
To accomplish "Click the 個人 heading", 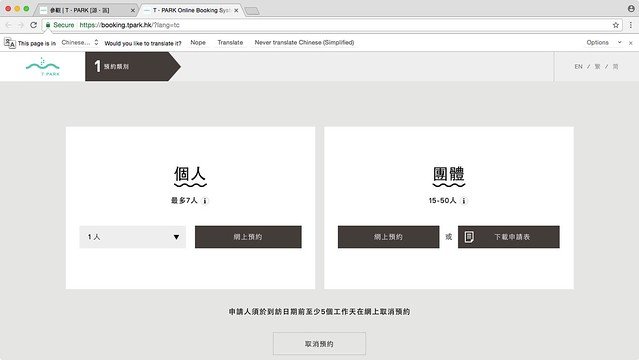I will (x=190, y=174).
